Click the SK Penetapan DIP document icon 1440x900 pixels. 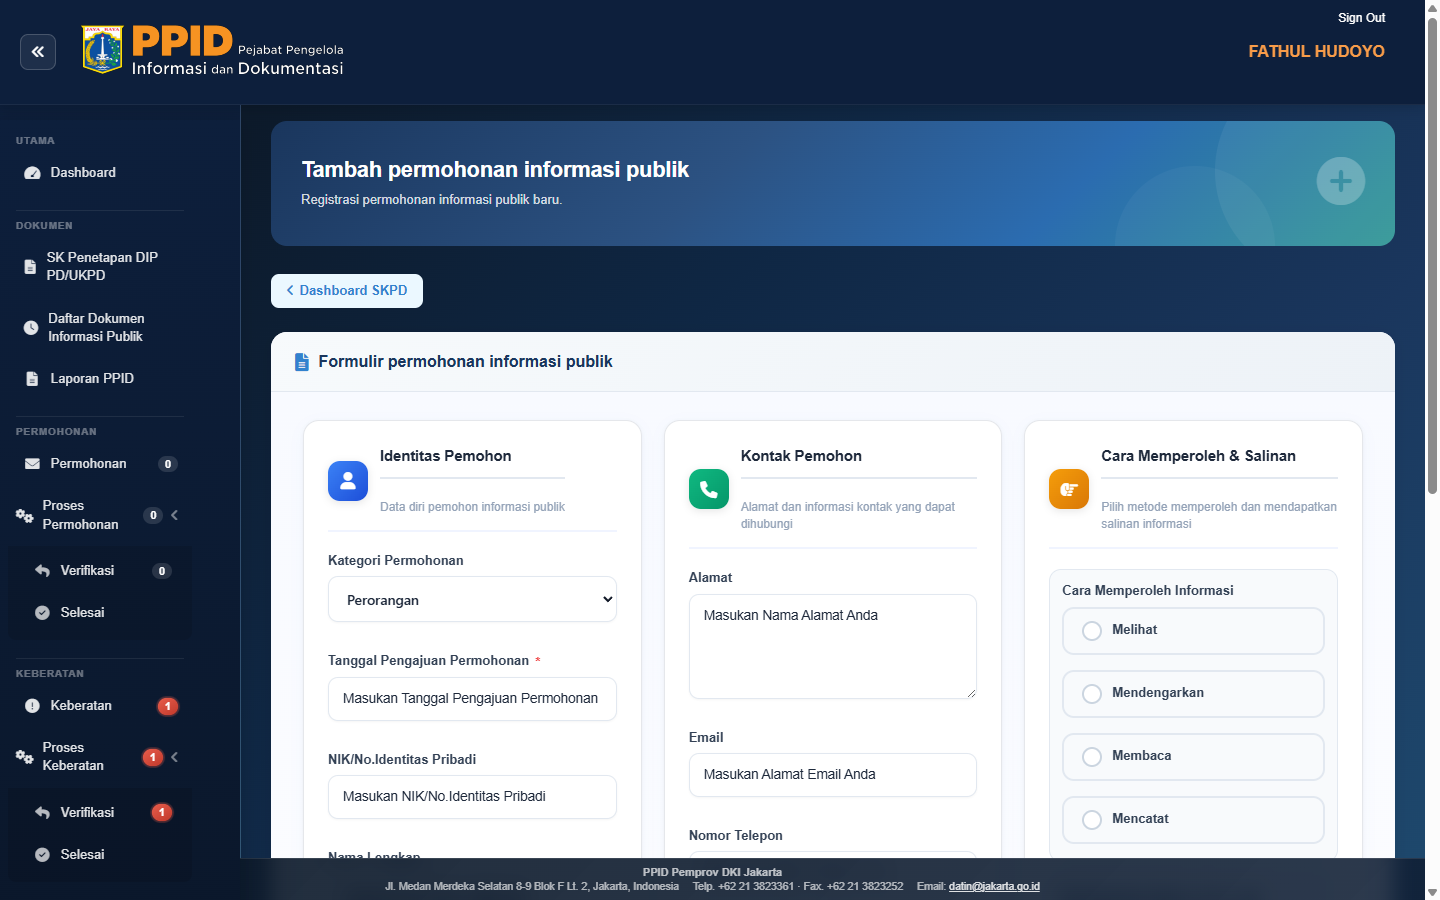tap(30, 267)
